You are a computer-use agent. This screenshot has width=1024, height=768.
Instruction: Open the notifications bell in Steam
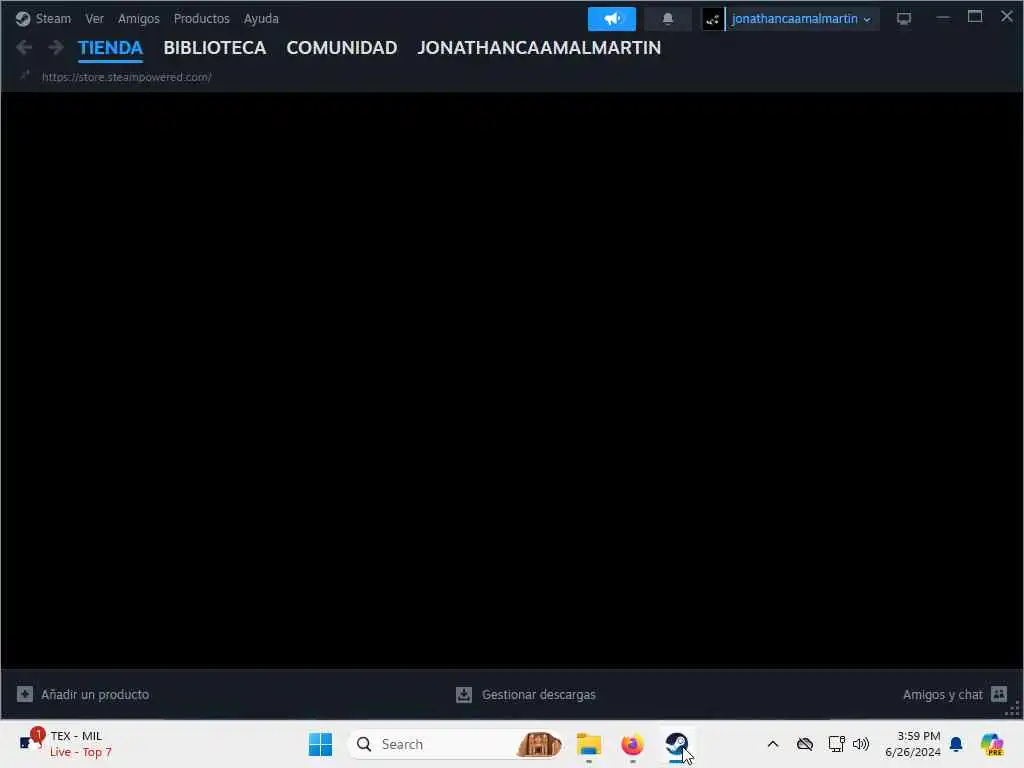[667, 18]
